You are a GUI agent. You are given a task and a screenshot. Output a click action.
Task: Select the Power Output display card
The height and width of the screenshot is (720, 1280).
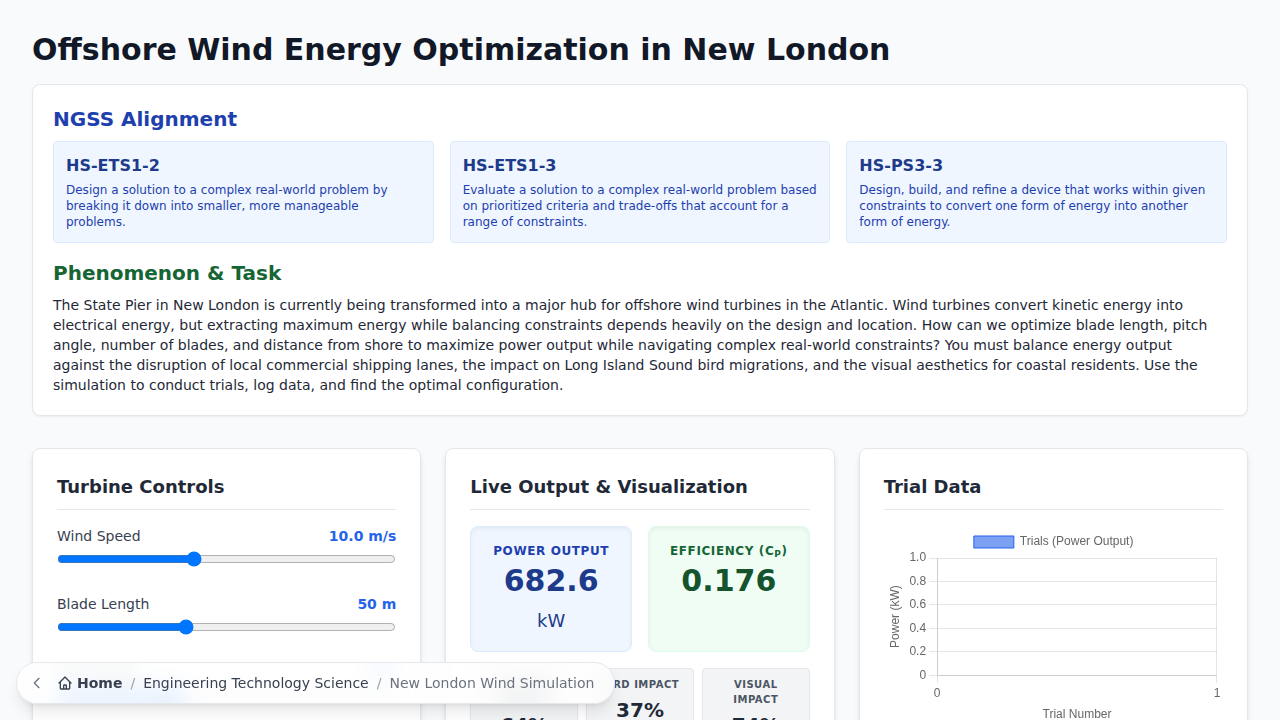tap(550, 588)
